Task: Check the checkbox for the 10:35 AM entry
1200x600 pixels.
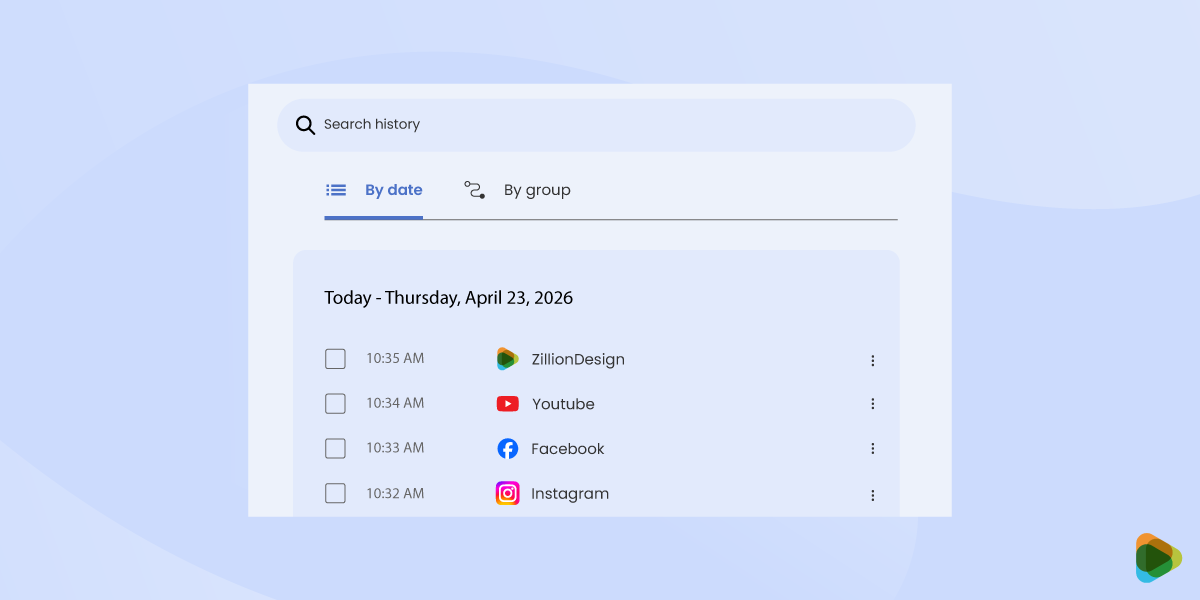Action: [335, 358]
